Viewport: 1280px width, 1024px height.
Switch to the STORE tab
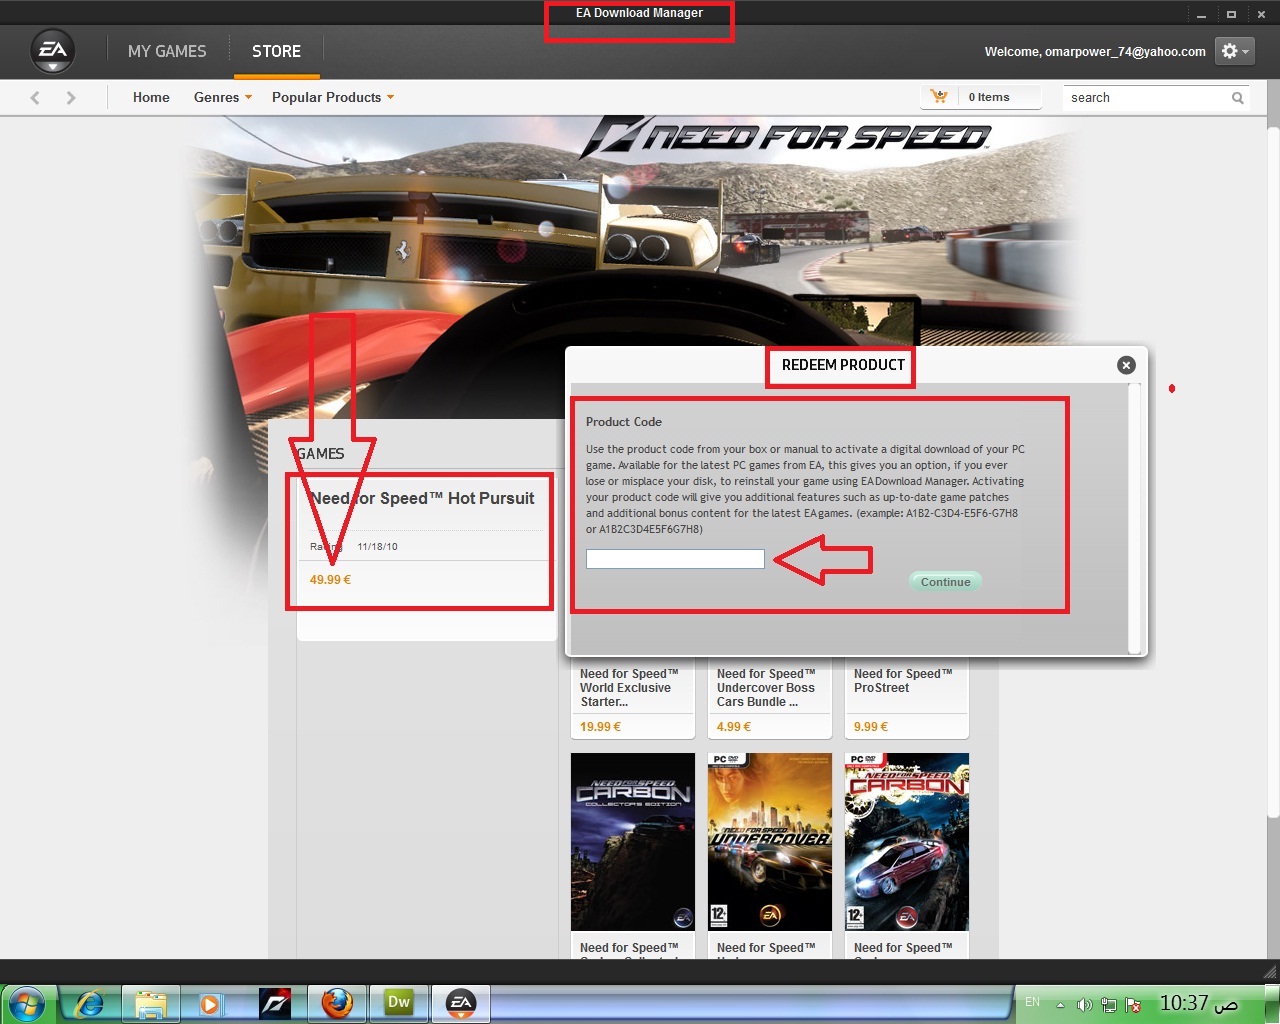[x=276, y=51]
